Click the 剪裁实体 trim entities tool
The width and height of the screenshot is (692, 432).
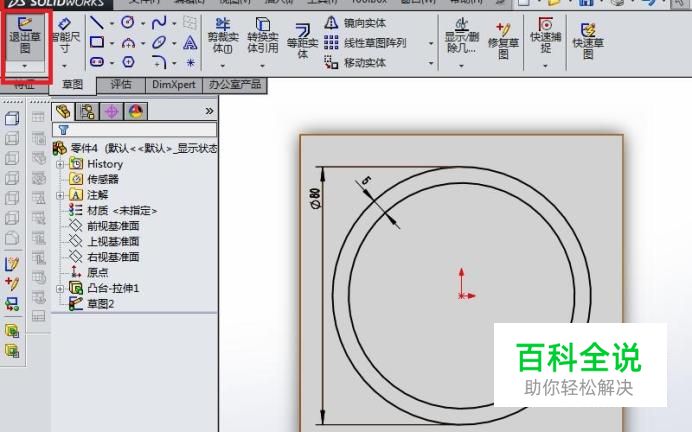coord(222,35)
